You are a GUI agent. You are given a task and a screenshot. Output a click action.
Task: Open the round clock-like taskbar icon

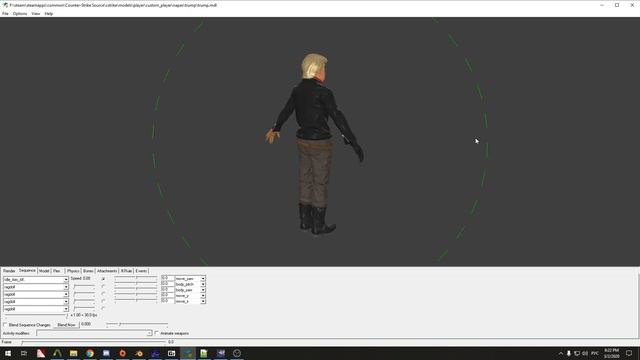click(237, 353)
